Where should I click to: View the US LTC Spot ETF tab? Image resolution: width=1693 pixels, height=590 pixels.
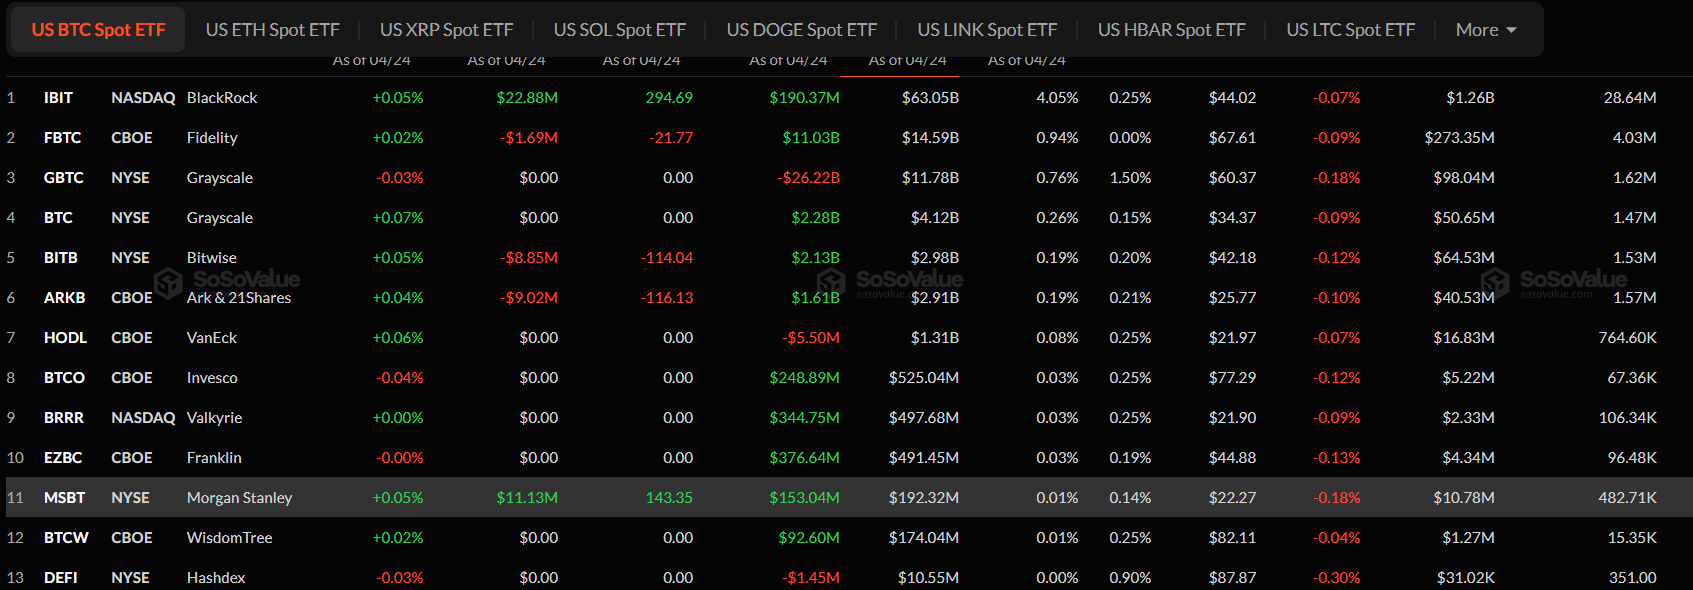point(1351,30)
